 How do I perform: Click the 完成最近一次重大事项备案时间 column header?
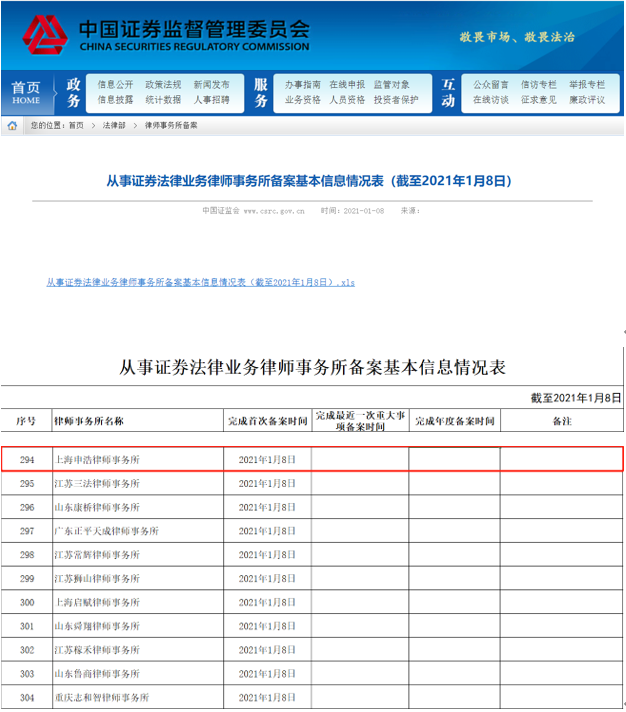pyautogui.click(x=360, y=421)
